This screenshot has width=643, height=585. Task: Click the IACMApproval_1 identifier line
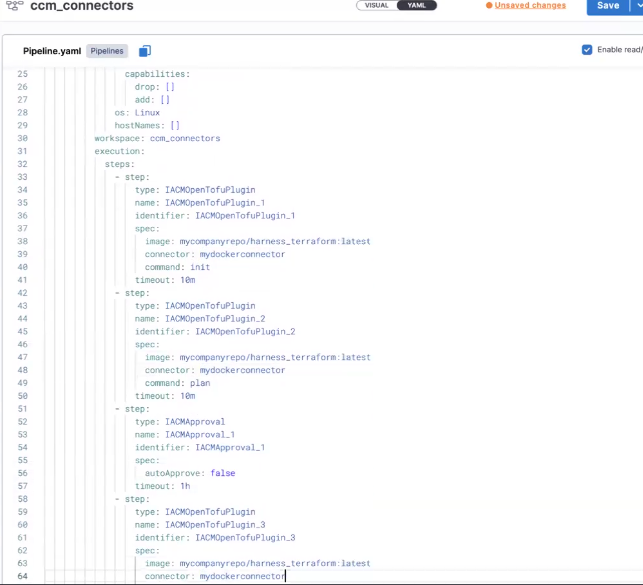pos(200,447)
